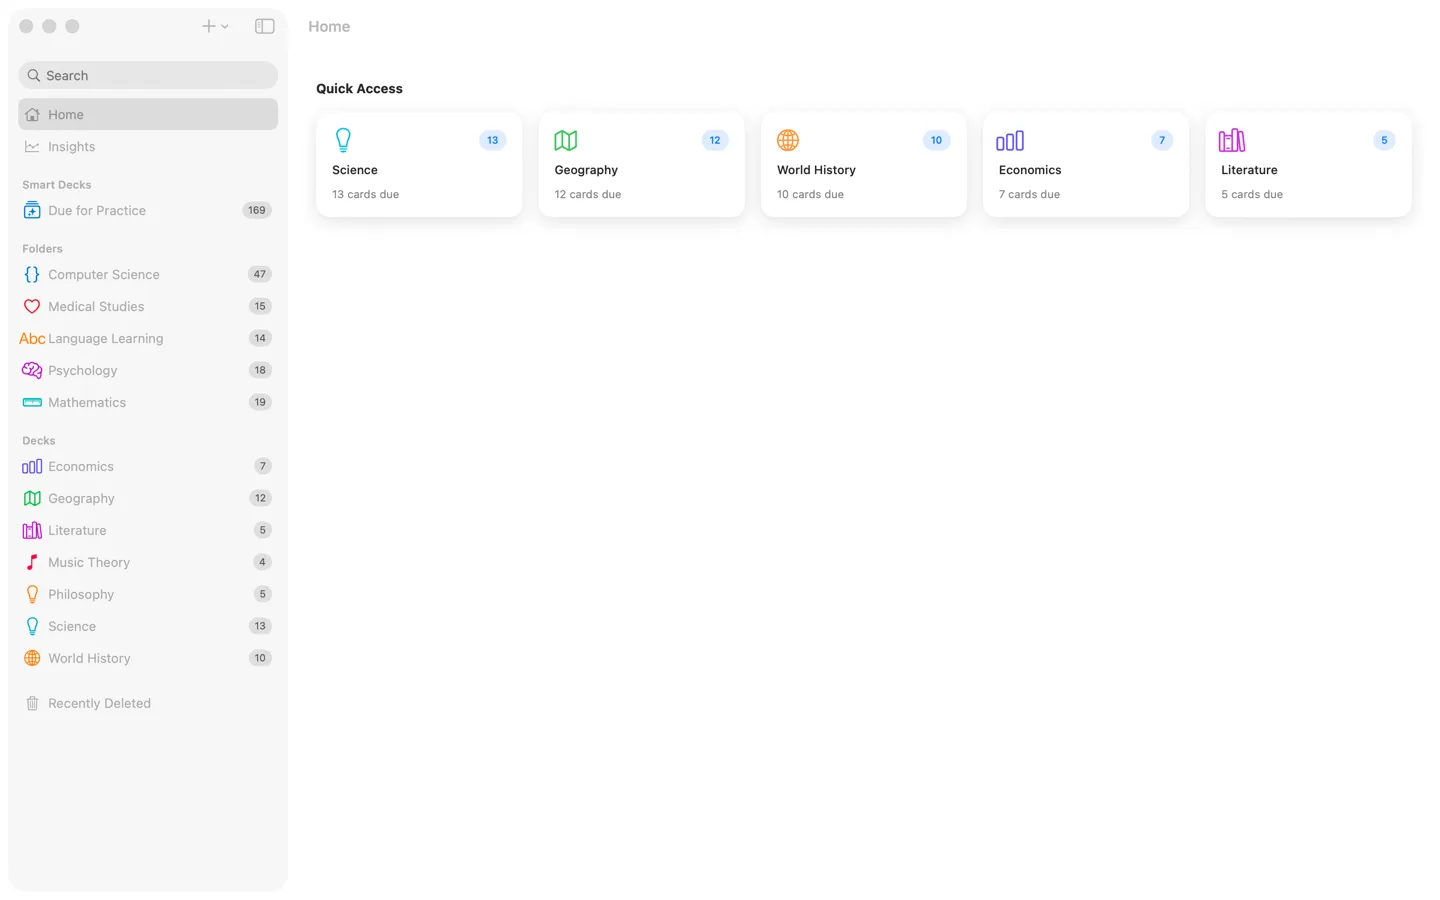Viewport: 1440px width, 900px height.
Task: Click the Abc Language Learning icon
Action: coord(32,338)
